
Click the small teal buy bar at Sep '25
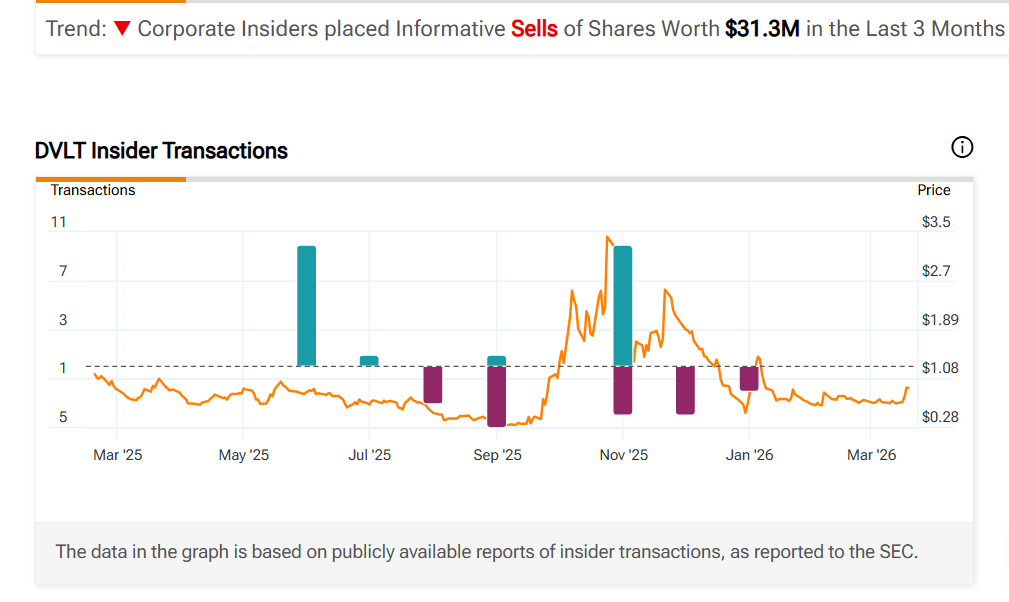pos(497,361)
